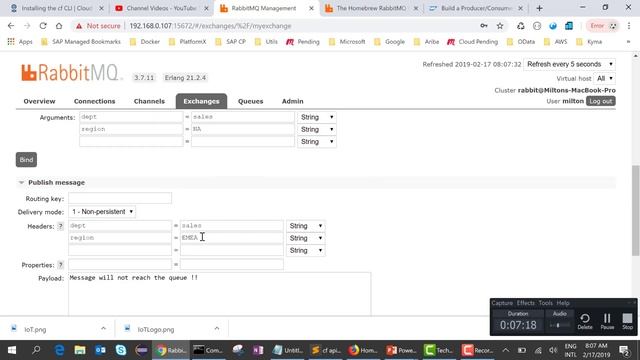The height and width of the screenshot is (360, 640).
Task: Go to the Channels tab
Action: (149, 101)
